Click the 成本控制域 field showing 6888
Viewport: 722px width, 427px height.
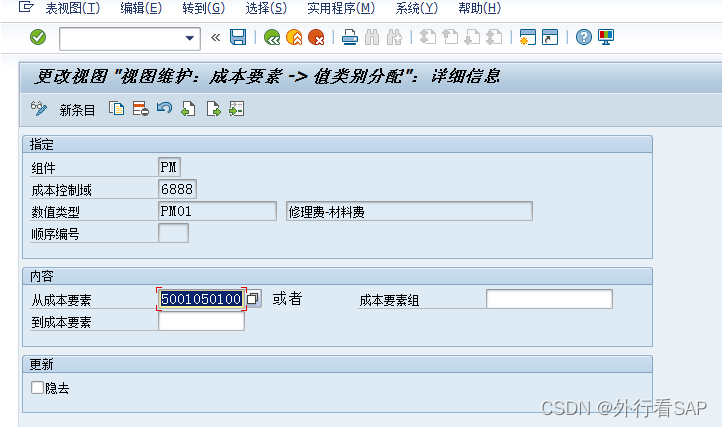(177, 189)
